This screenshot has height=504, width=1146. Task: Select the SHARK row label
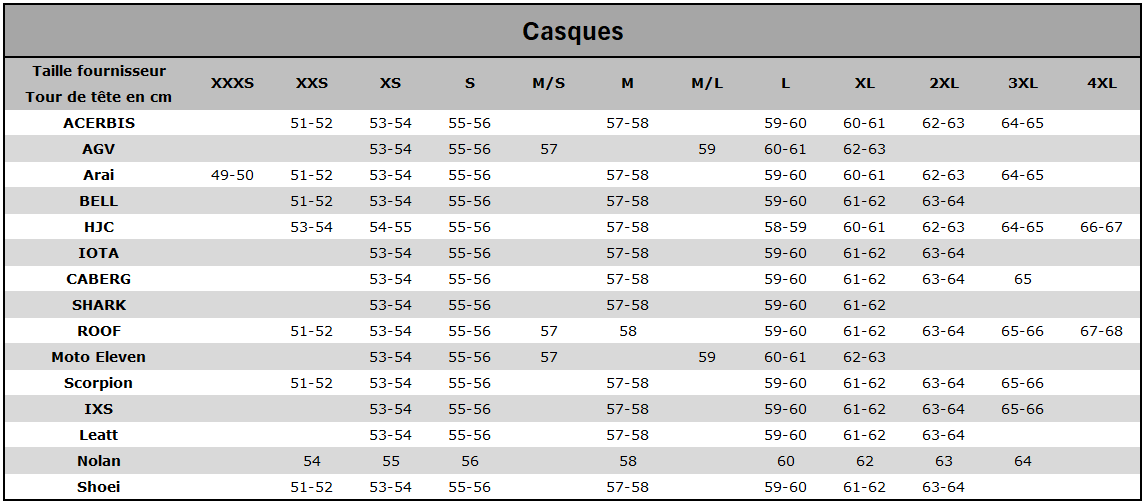(99, 305)
